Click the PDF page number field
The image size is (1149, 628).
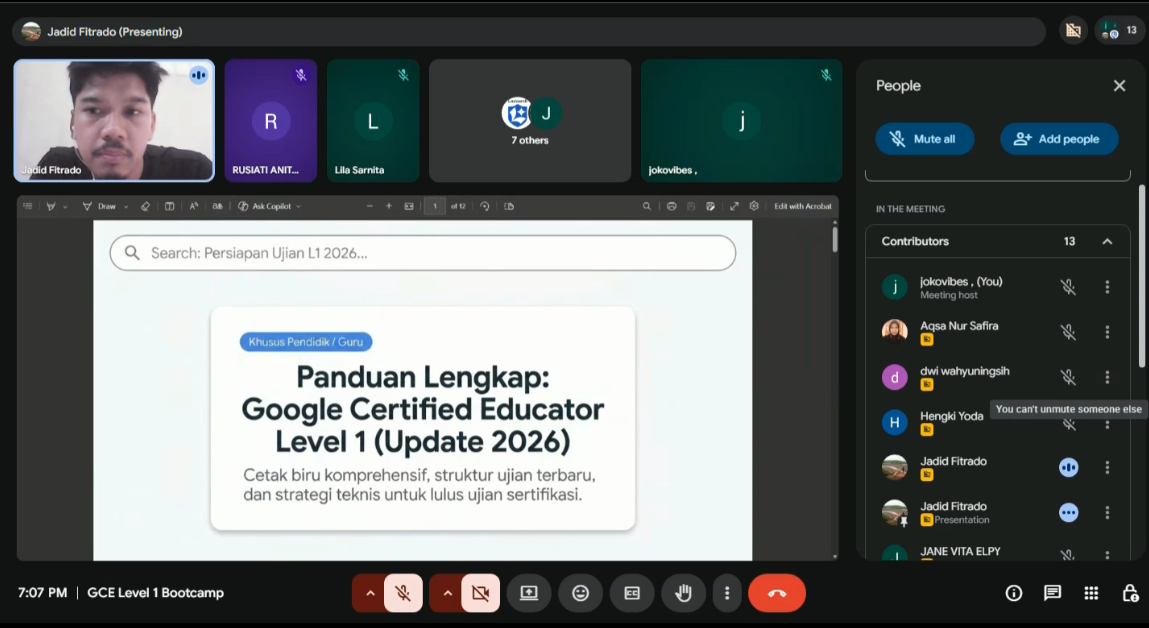(x=435, y=207)
